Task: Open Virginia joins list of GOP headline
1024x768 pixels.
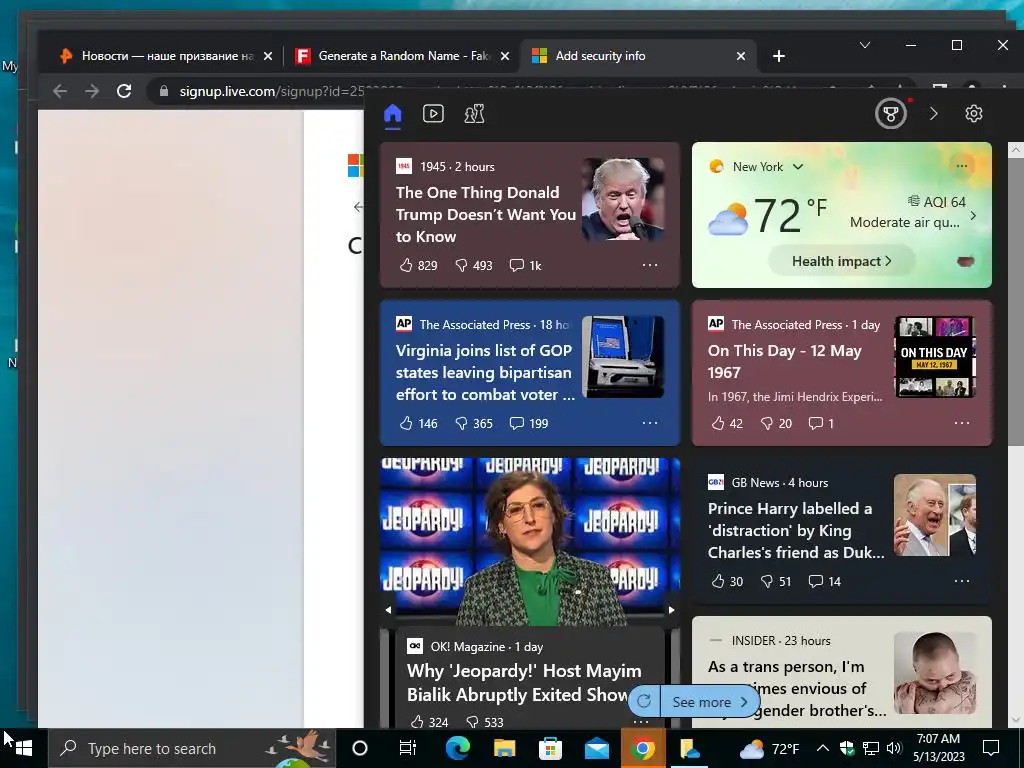Action: (x=485, y=372)
